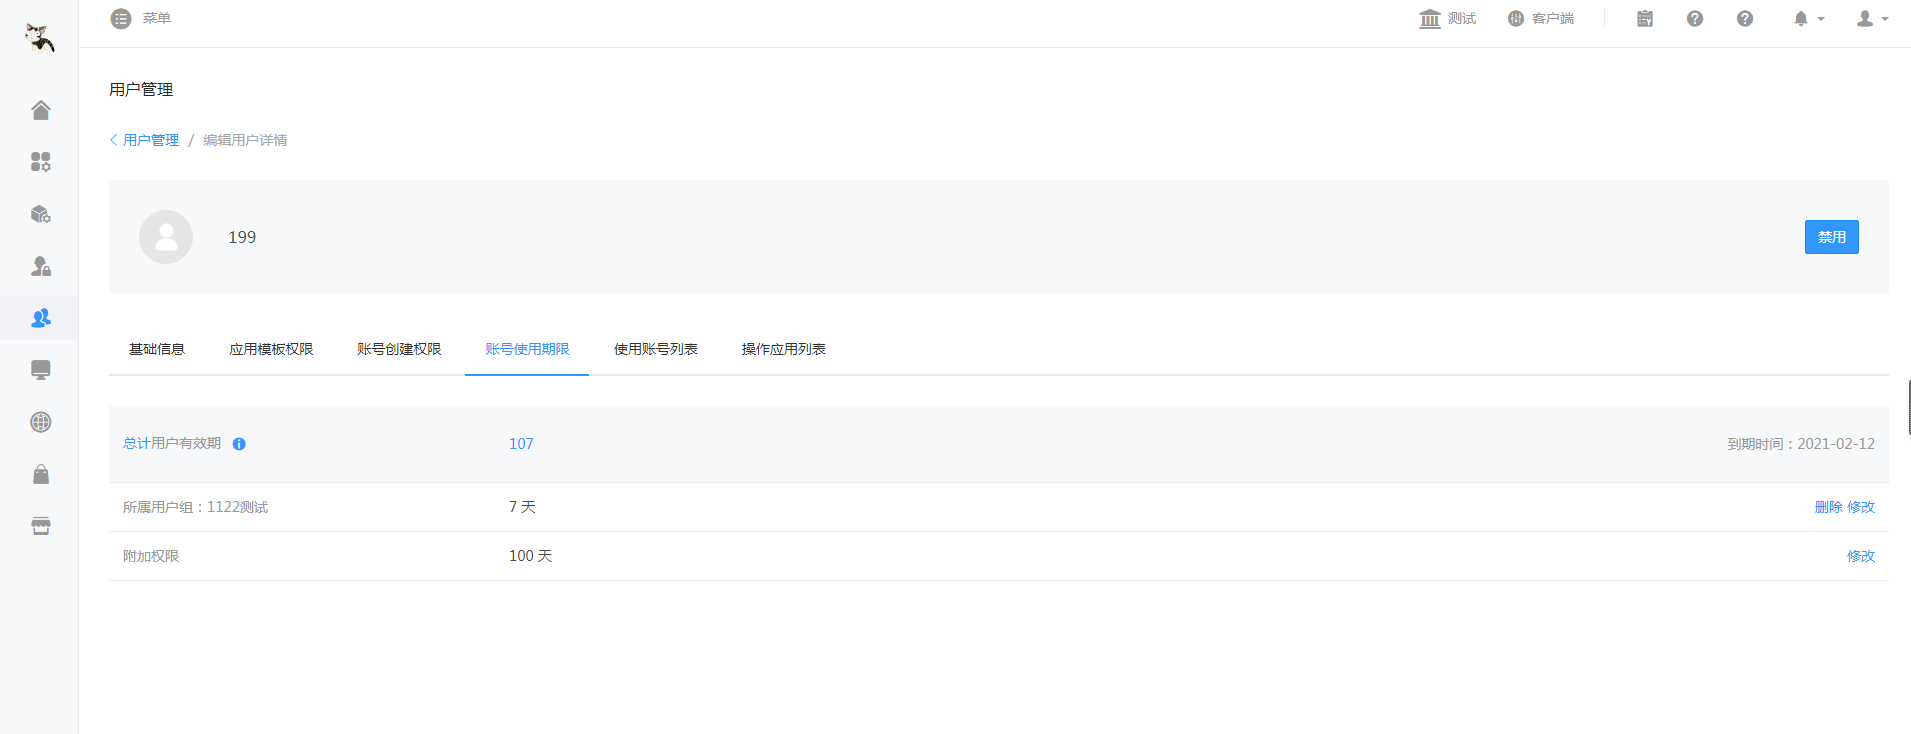
Task: Click 修改 in the 附加权限 row
Action: point(1861,556)
